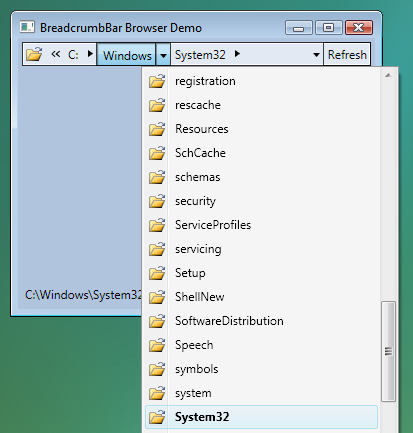
Task: Click the folder icon beside registration
Action: [157, 81]
